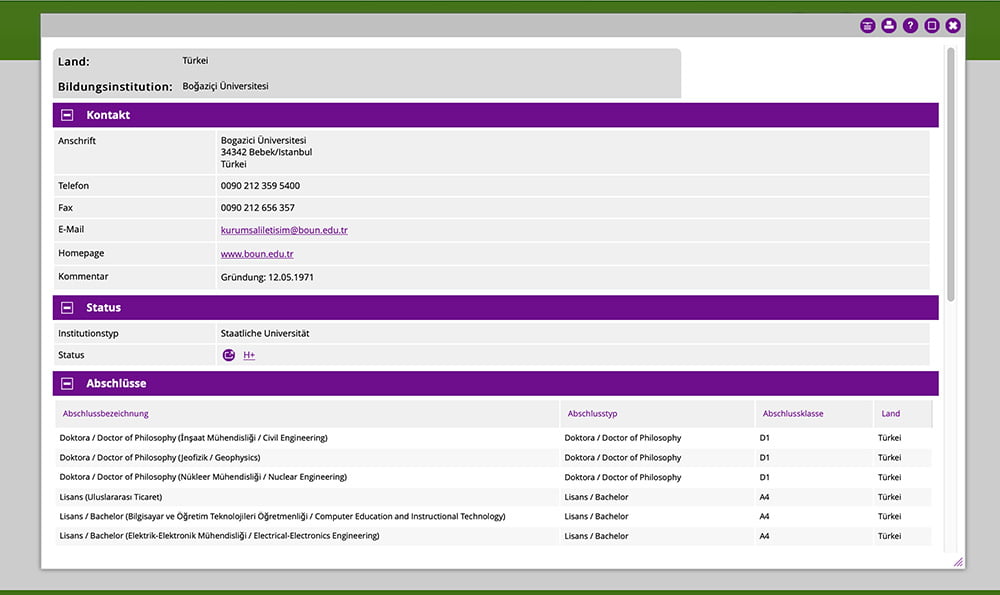Collapse the Abschlüsse section

pyautogui.click(x=67, y=383)
